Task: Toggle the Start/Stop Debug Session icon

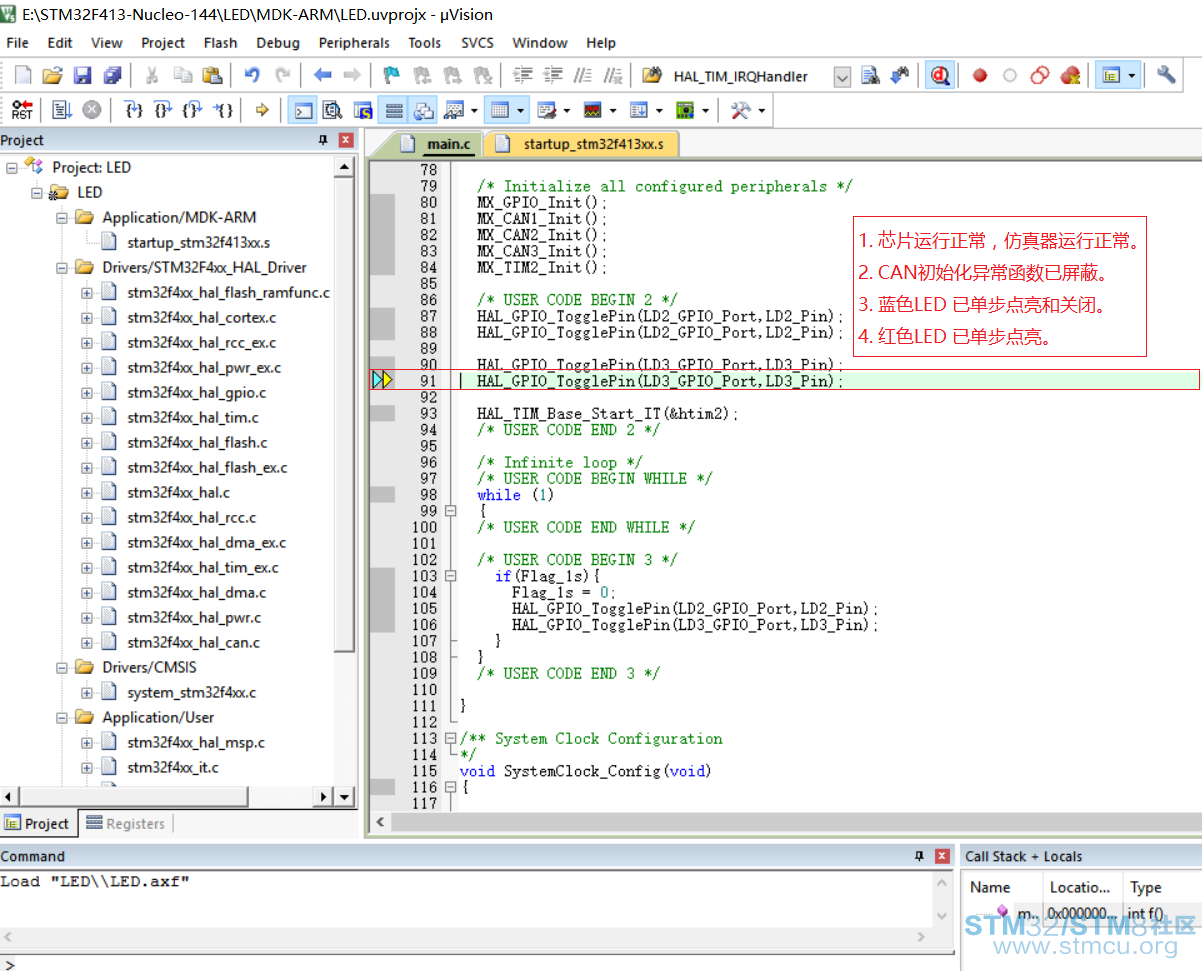Action: pos(939,75)
